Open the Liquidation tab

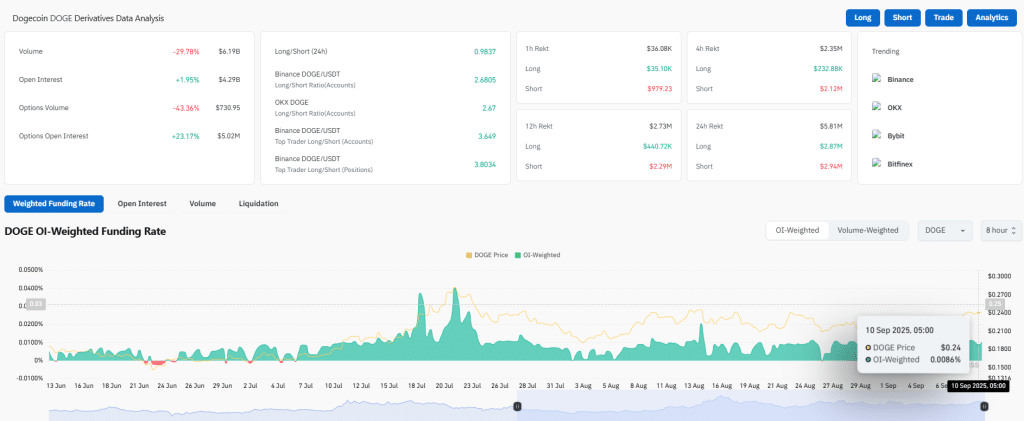tap(258, 204)
